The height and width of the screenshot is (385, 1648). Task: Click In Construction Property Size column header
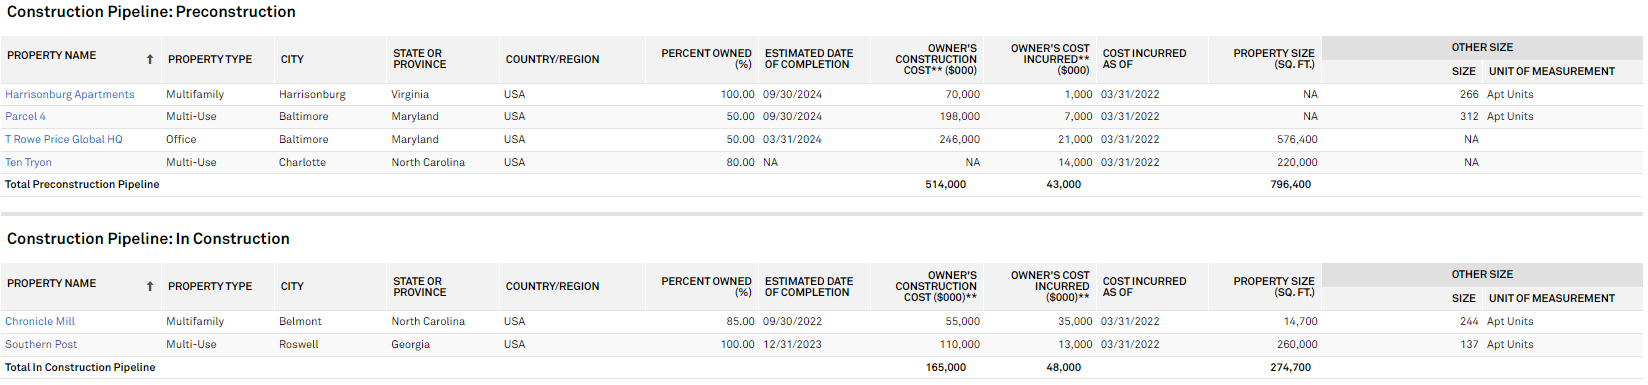tap(1274, 286)
